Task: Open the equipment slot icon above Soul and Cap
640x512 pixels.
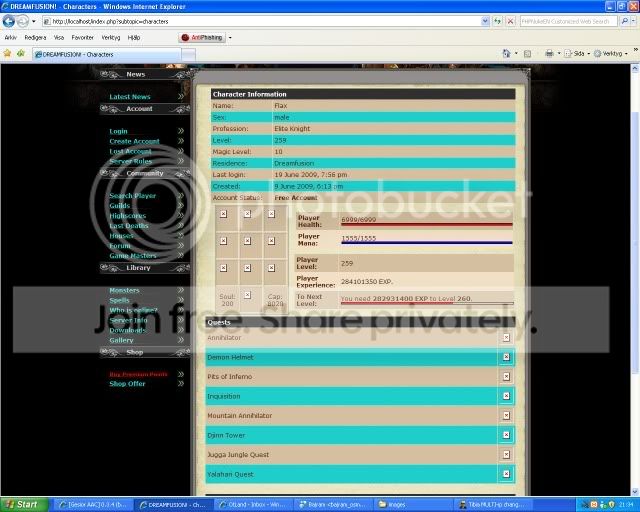Action: [x=247, y=295]
